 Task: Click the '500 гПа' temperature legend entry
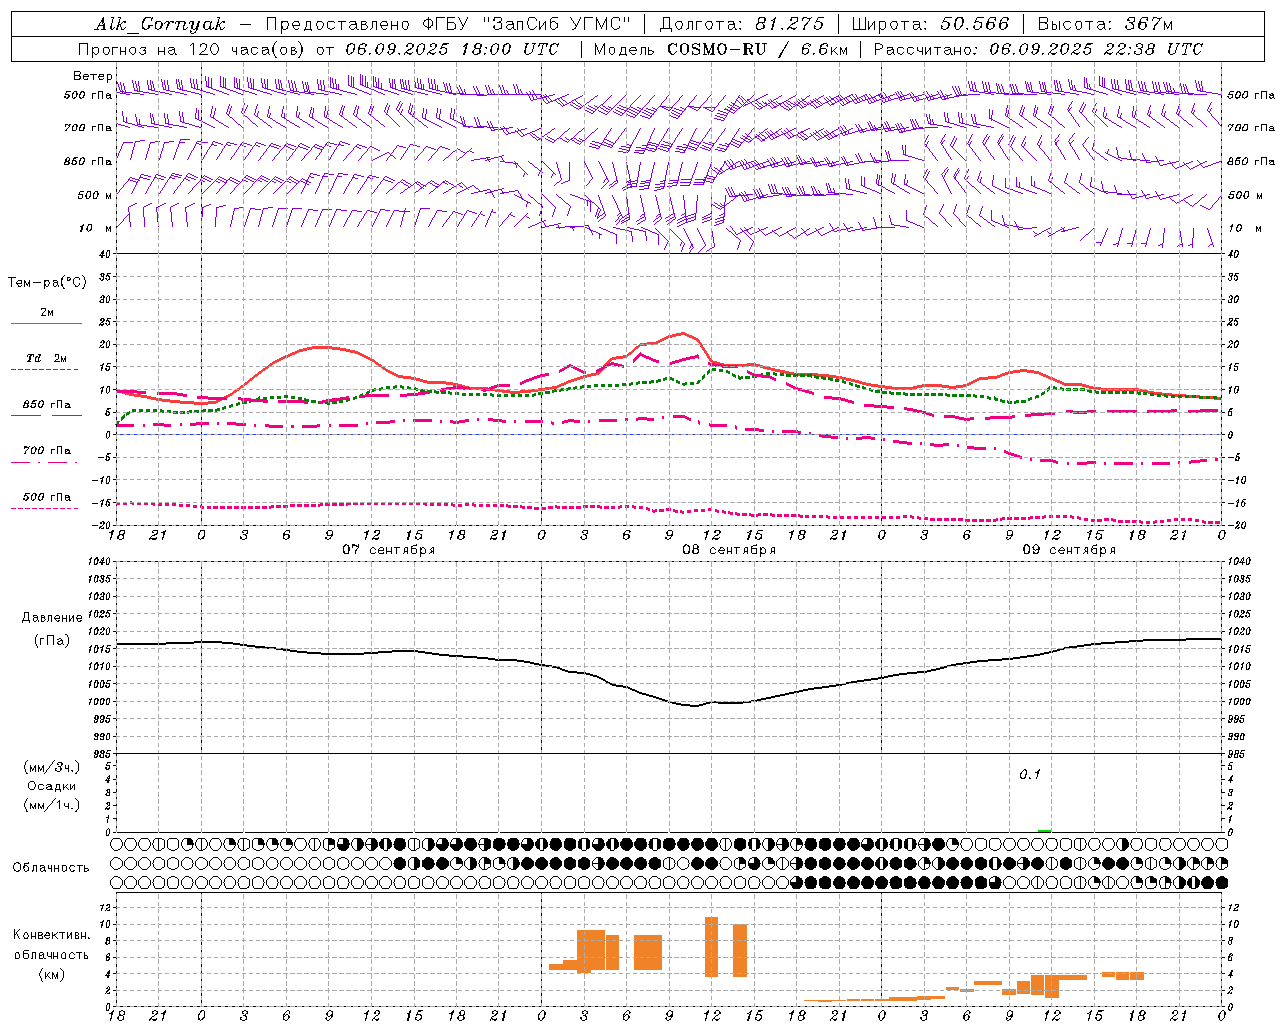click(46, 497)
